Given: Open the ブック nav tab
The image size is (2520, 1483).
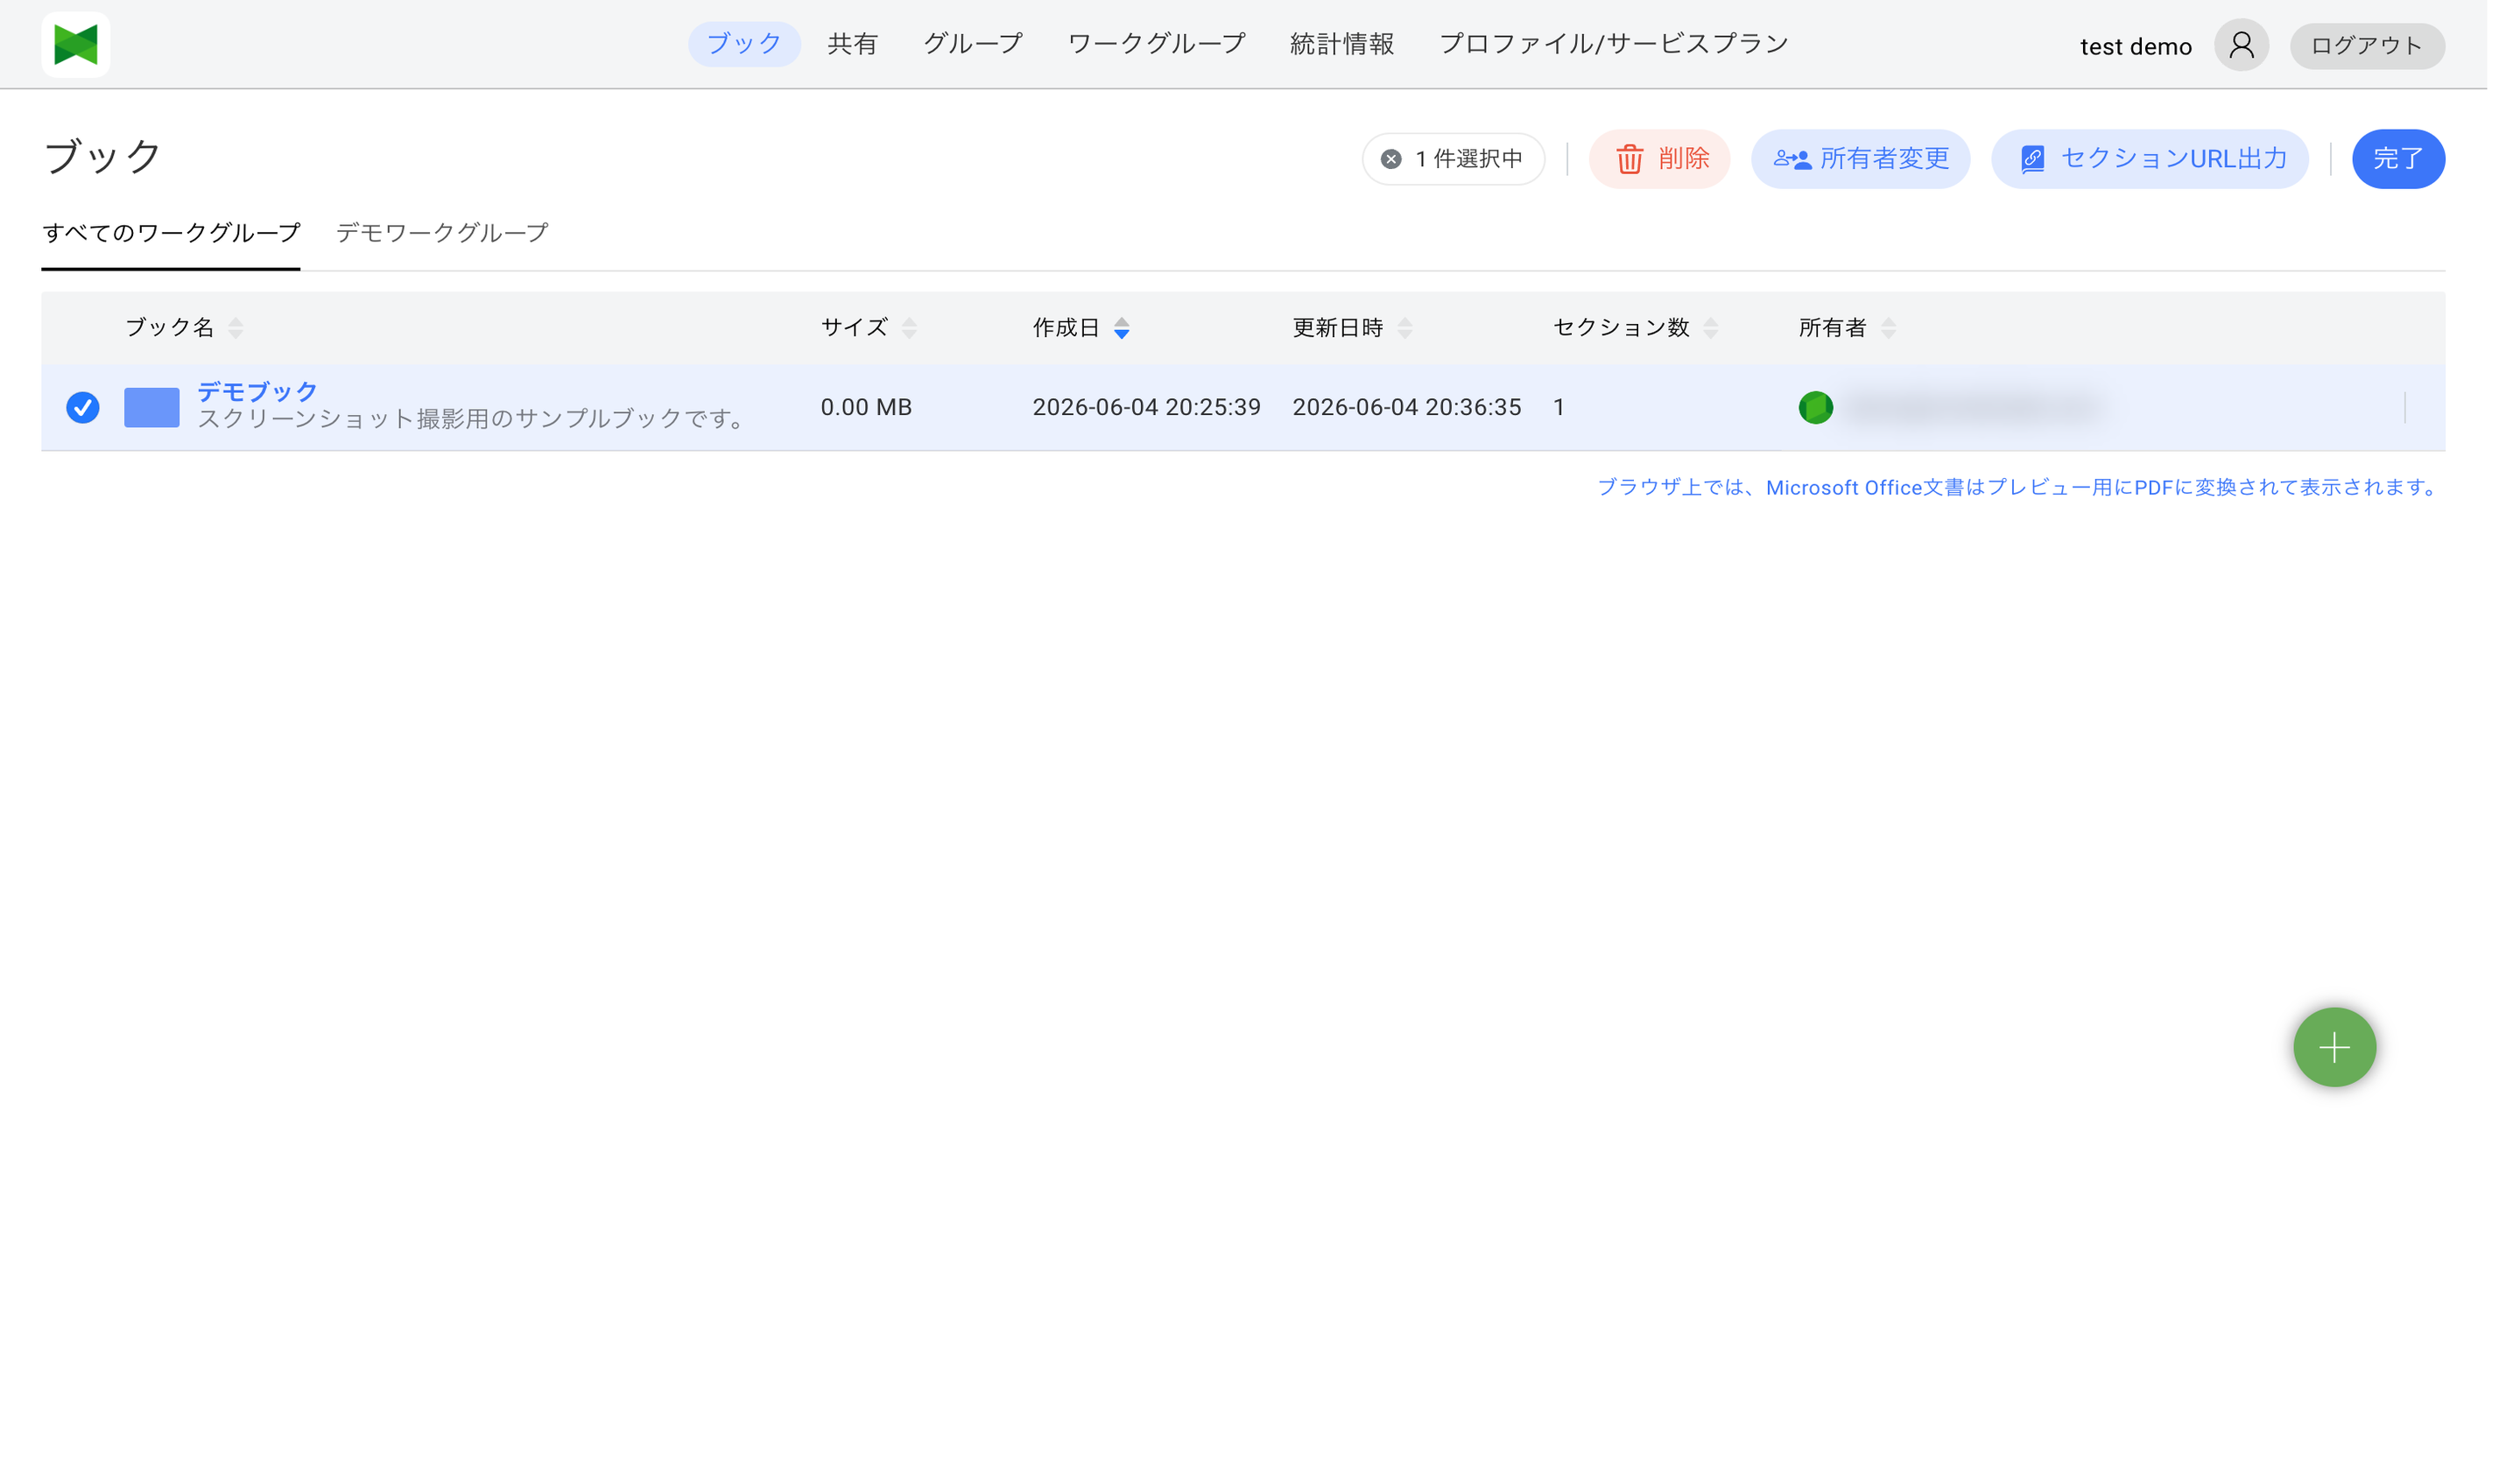Looking at the screenshot, I should tap(744, 45).
